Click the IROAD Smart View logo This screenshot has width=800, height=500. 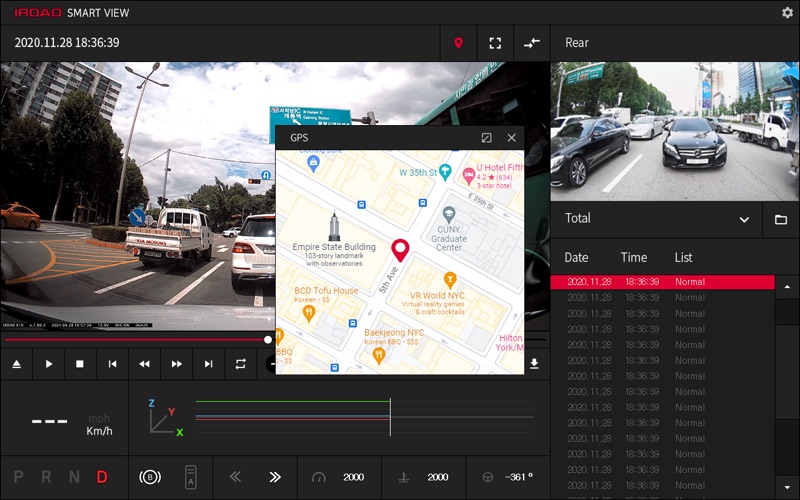(x=71, y=13)
